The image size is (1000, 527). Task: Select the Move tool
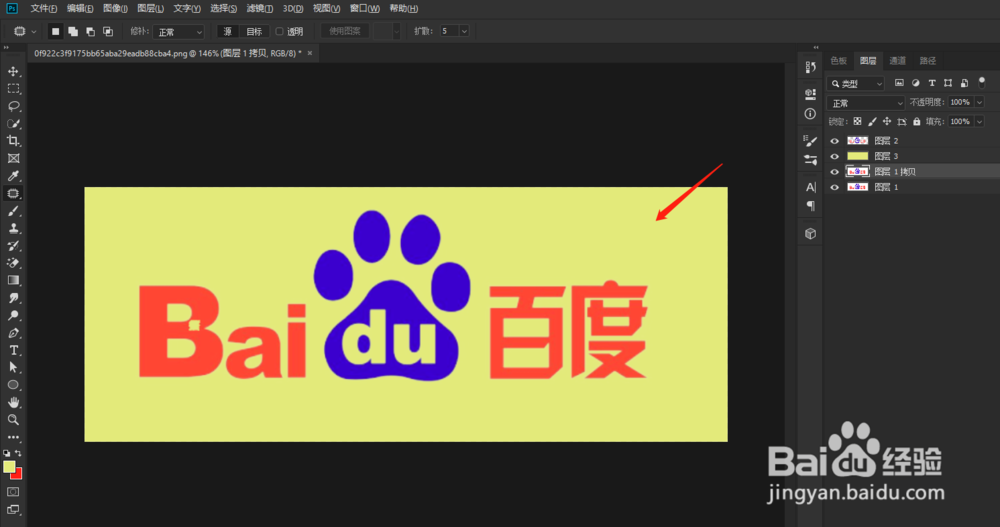pos(13,71)
